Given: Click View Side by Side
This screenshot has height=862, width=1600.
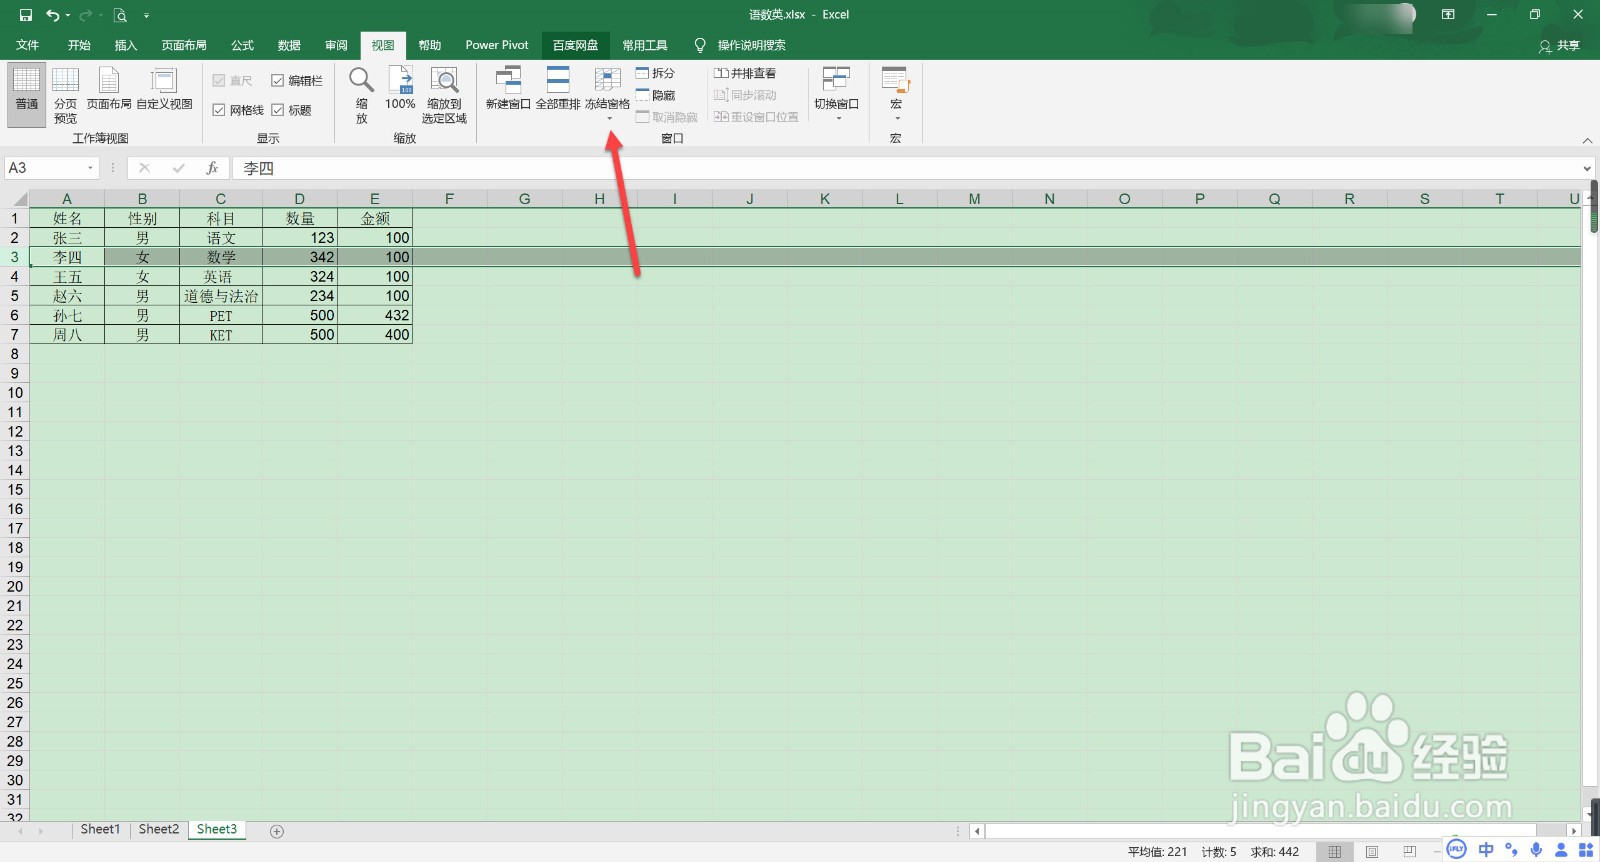Looking at the screenshot, I should (x=745, y=73).
